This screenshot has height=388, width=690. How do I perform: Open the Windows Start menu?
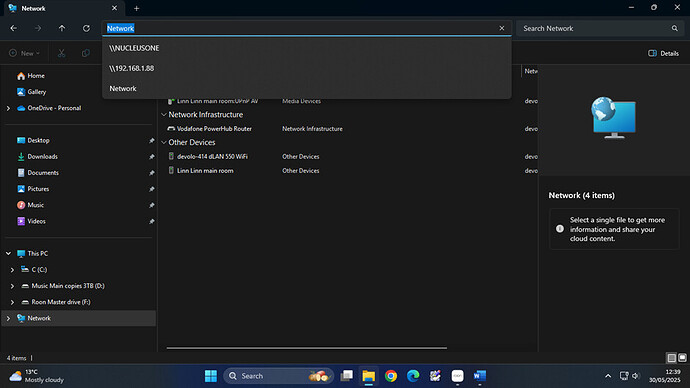[211, 376]
